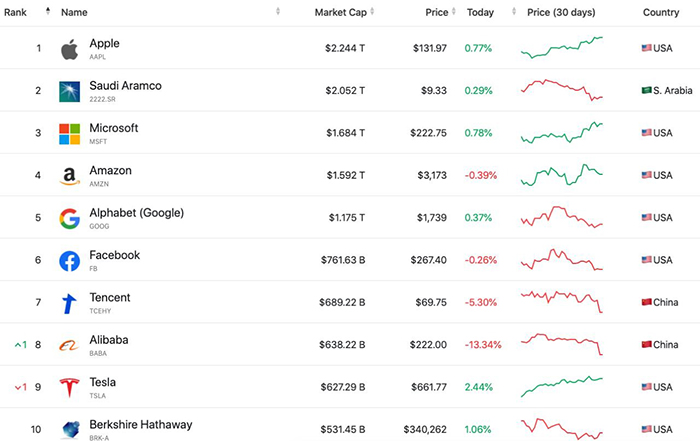Click the Apple logo icon

[69, 49]
